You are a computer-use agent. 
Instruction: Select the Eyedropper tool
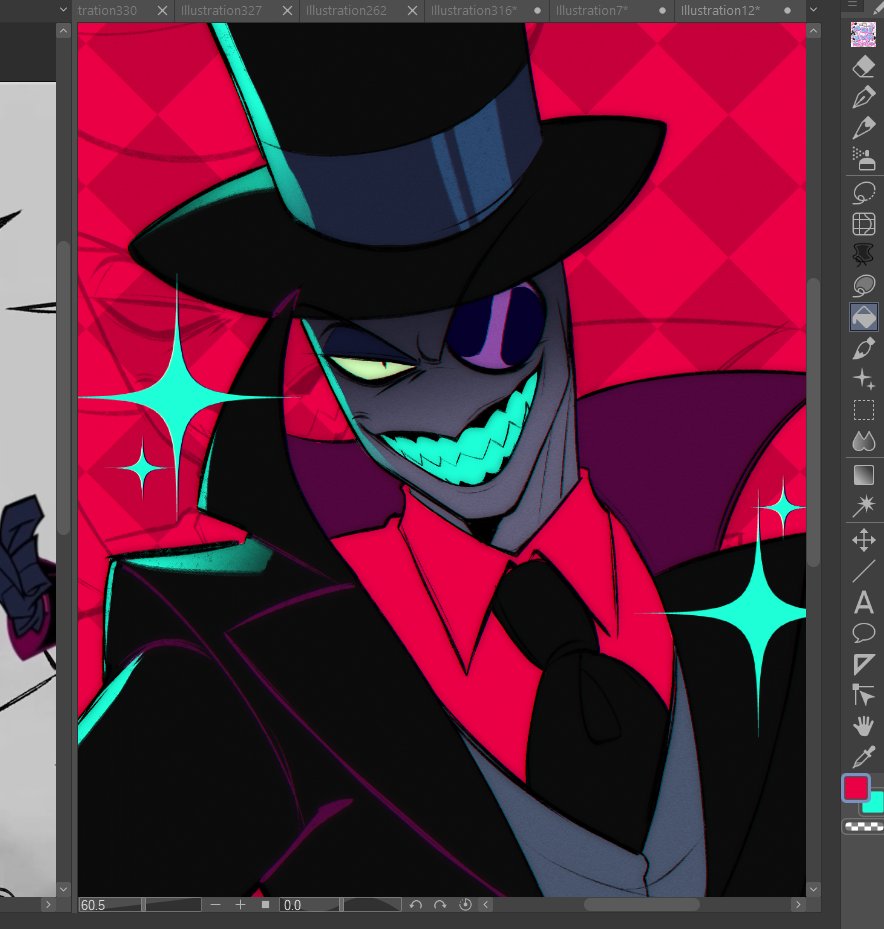tap(863, 757)
